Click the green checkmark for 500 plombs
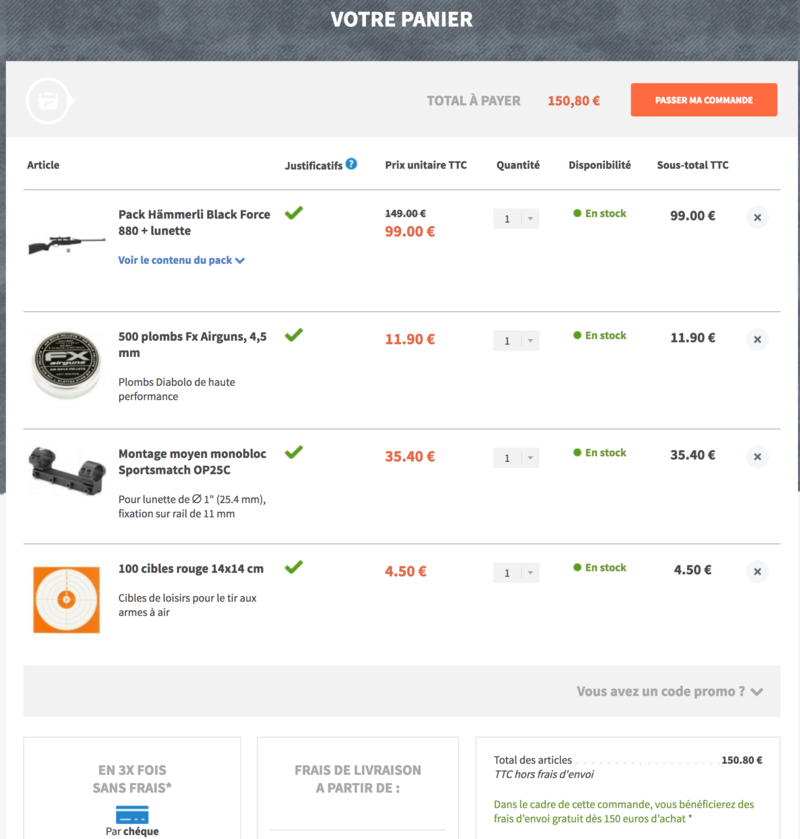 pyautogui.click(x=294, y=335)
